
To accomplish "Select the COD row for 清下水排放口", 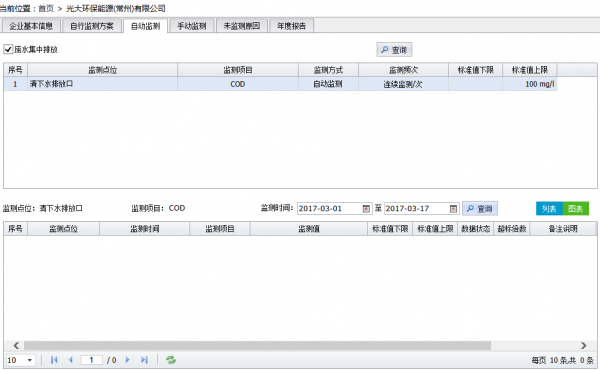I will 280,84.
